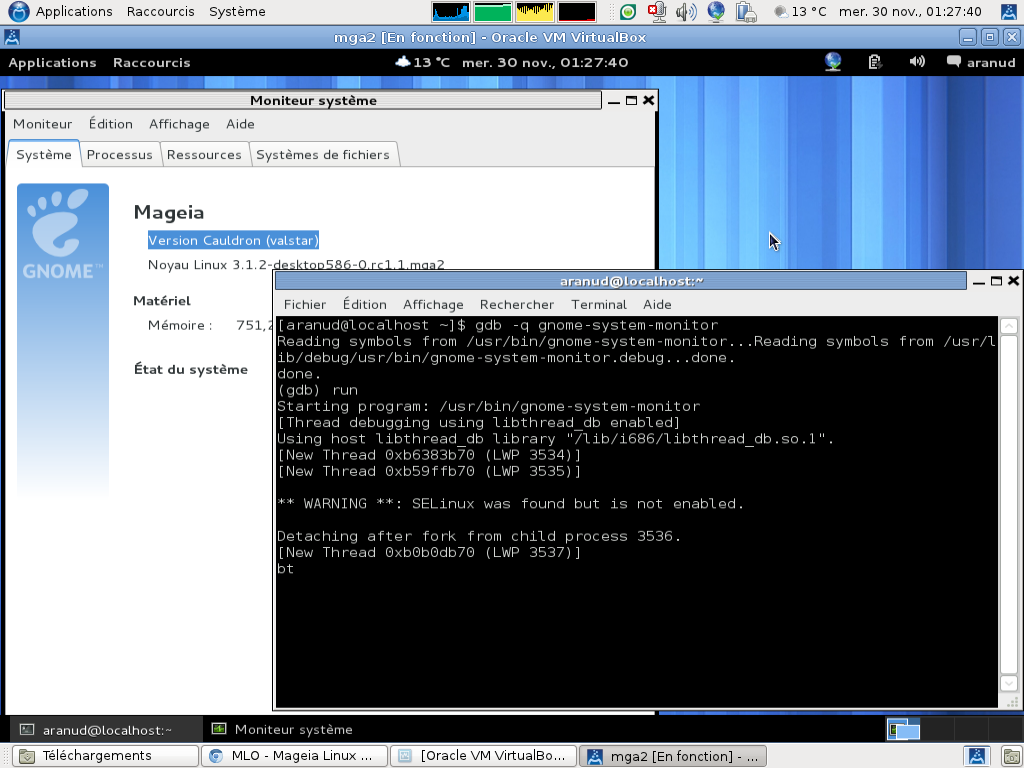Click the Mageia icon in host bottom panel

pyautogui.click(x=976, y=756)
